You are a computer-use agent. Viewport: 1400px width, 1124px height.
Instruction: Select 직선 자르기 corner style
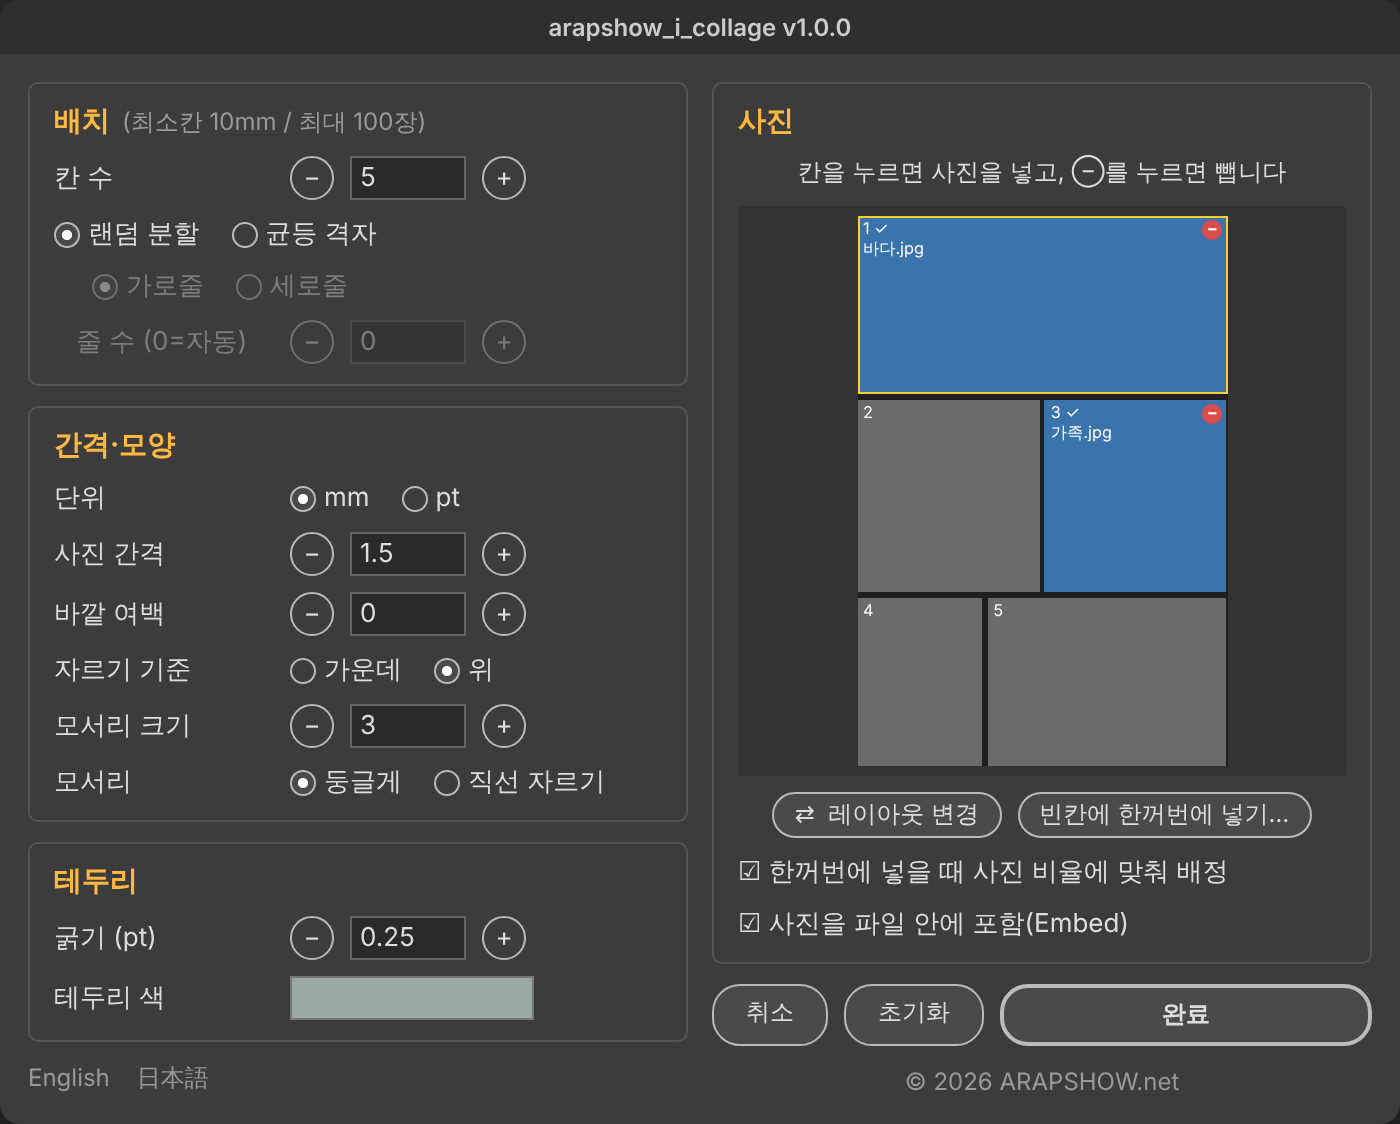(x=519, y=782)
